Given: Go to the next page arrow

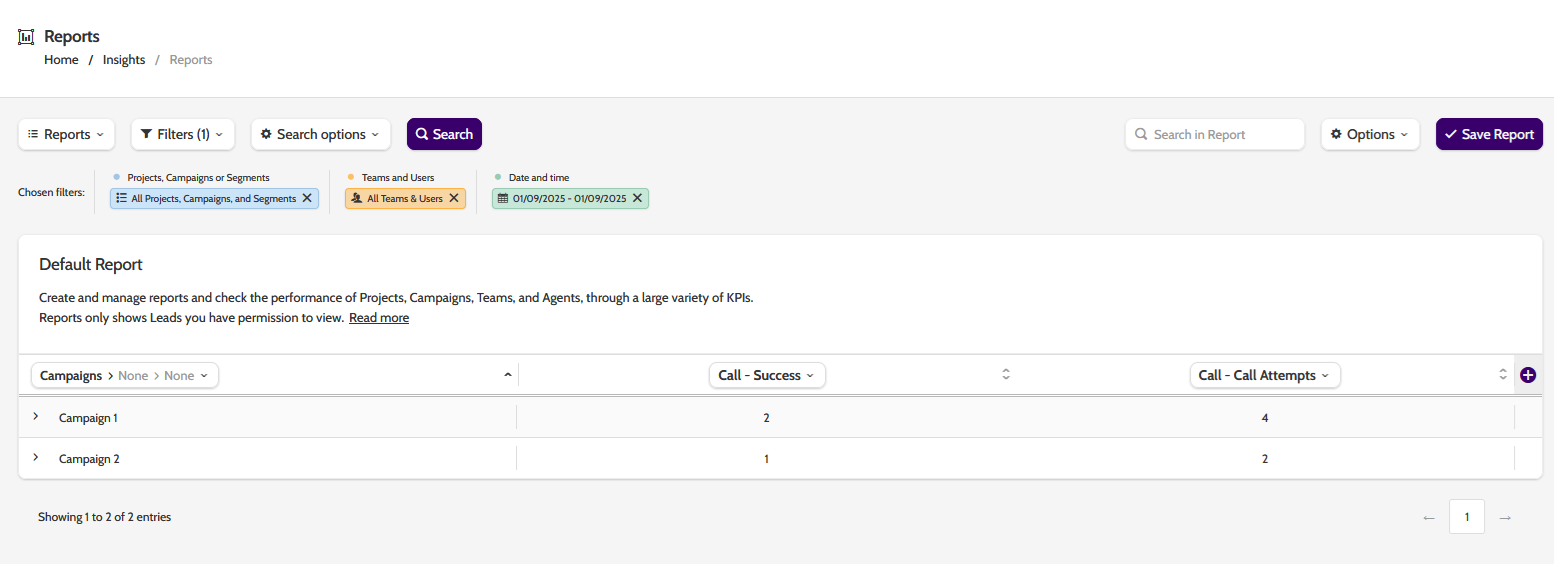Looking at the screenshot, I should pos(1505,517).
